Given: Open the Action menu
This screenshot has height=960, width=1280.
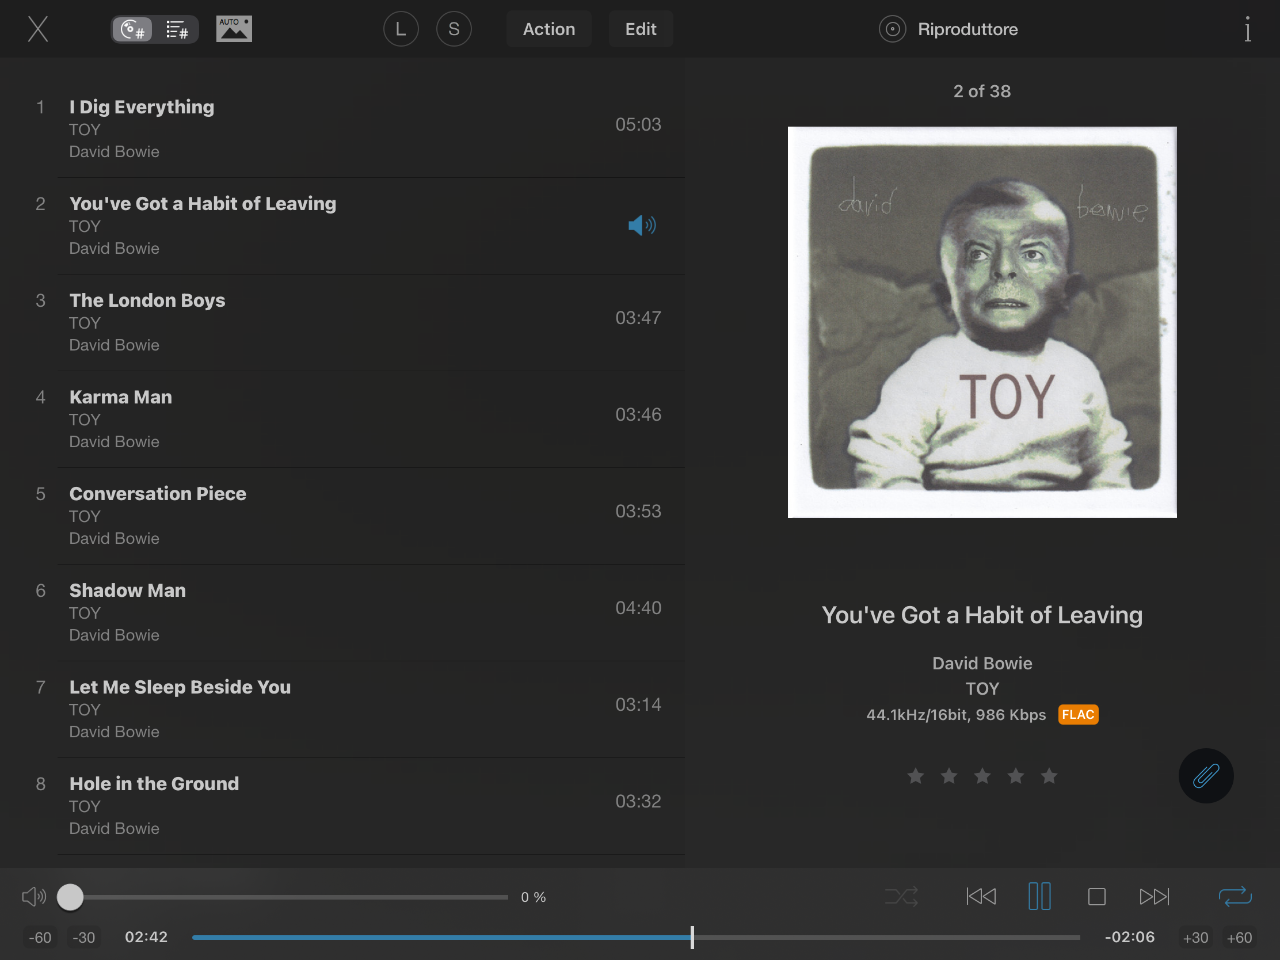Looking at the screenshot, I should pyautogui.click(x=549, y=29).
